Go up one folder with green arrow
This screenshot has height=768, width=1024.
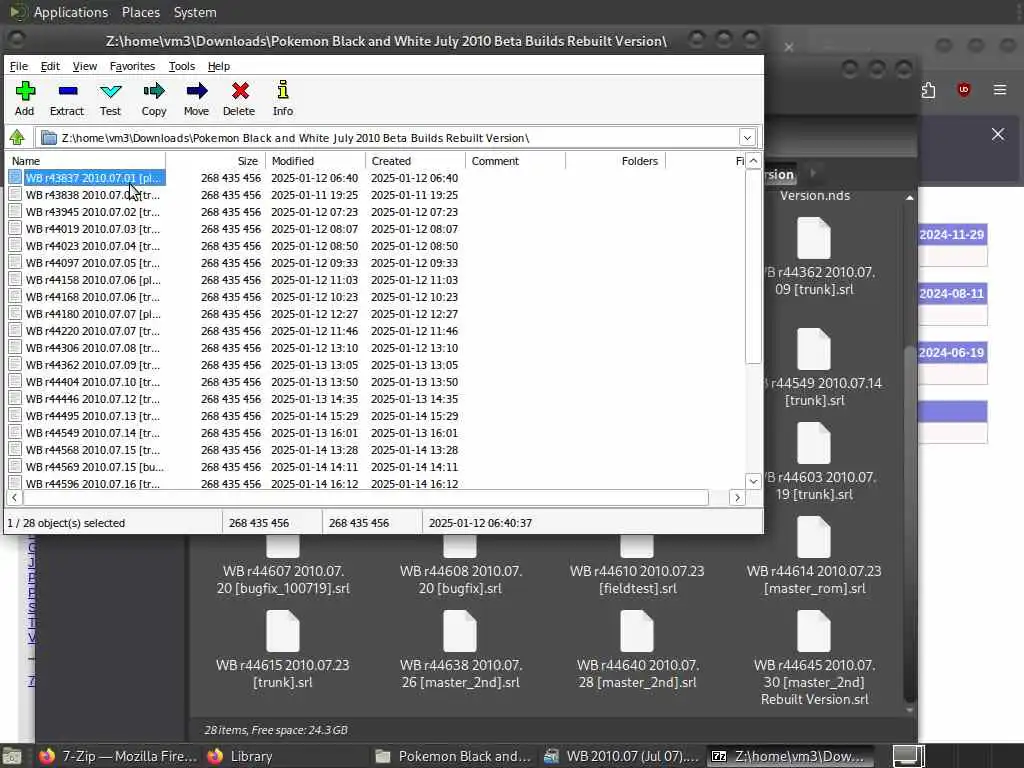point(17,138)
